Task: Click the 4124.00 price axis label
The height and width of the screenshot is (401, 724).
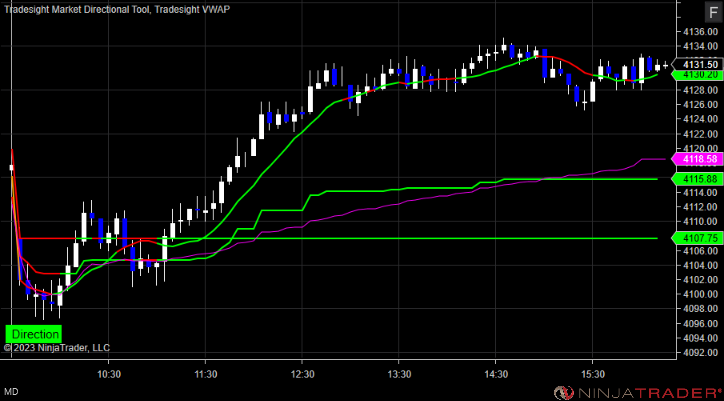Action: (x=701, y=119)
